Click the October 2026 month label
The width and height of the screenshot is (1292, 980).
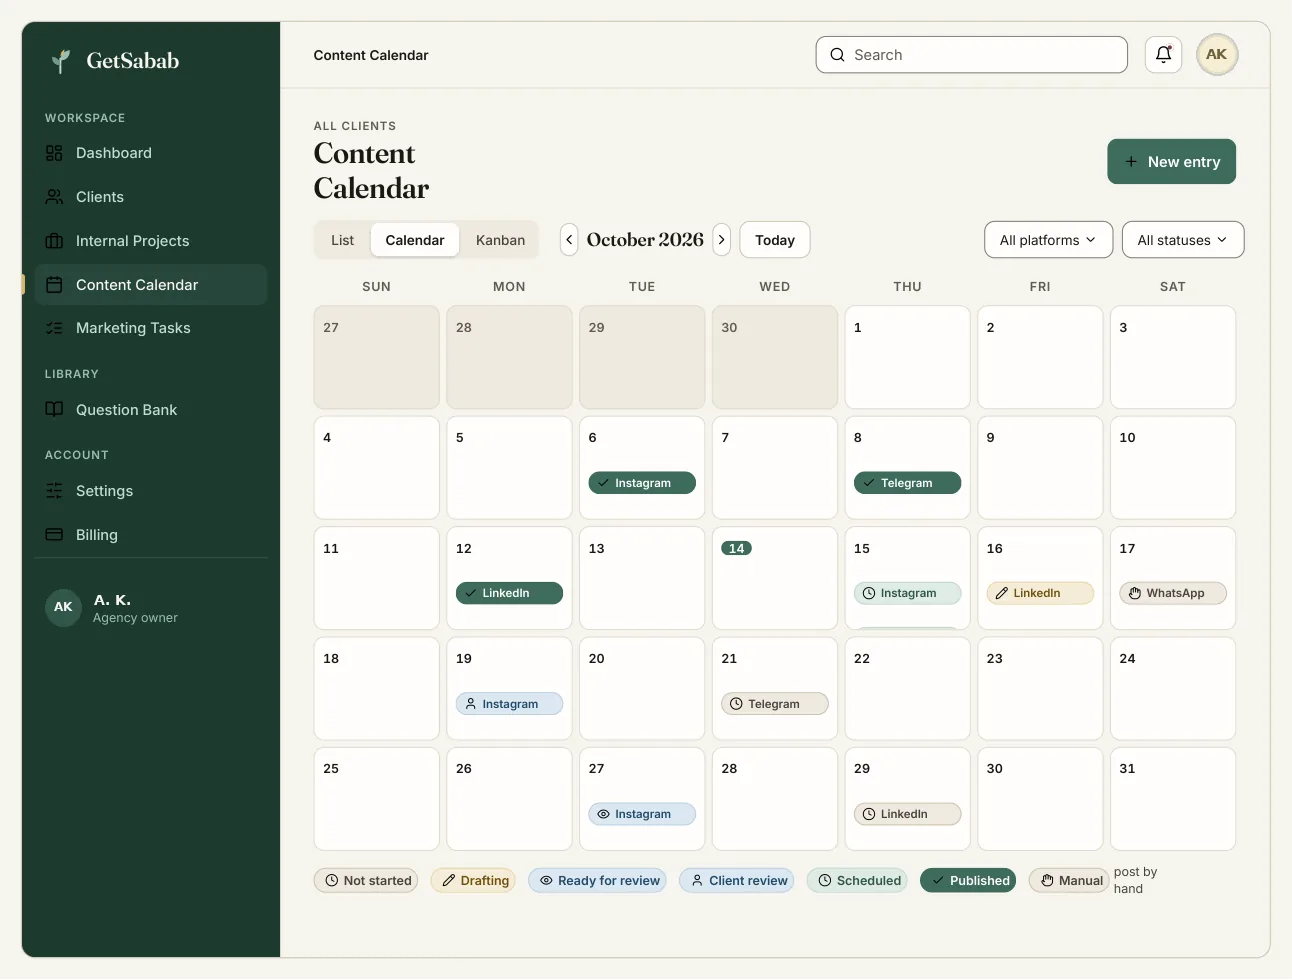click(645, 240)
